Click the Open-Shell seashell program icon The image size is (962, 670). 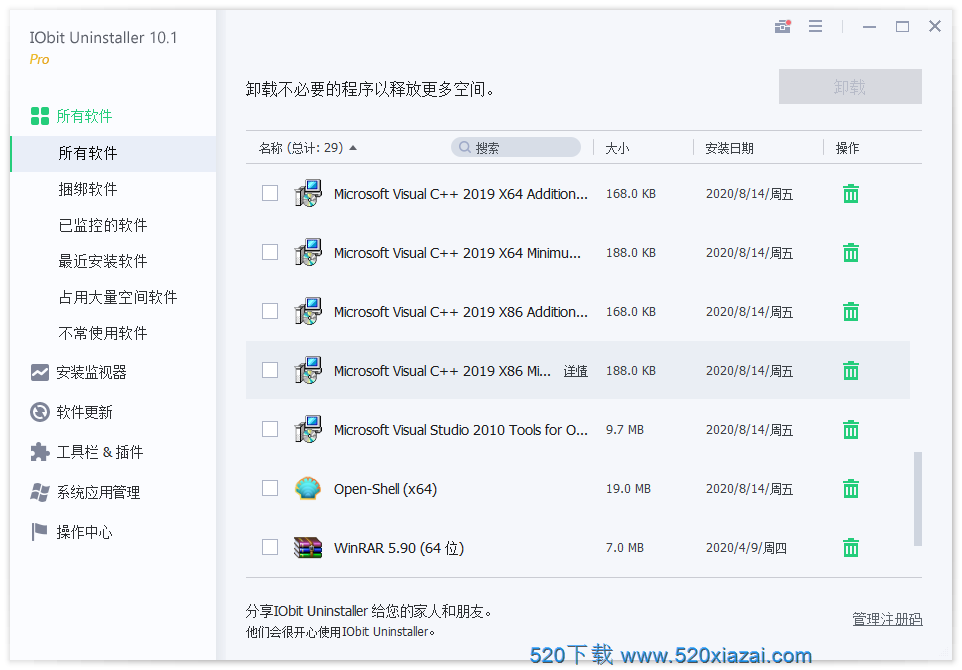[x=308, y=488]
